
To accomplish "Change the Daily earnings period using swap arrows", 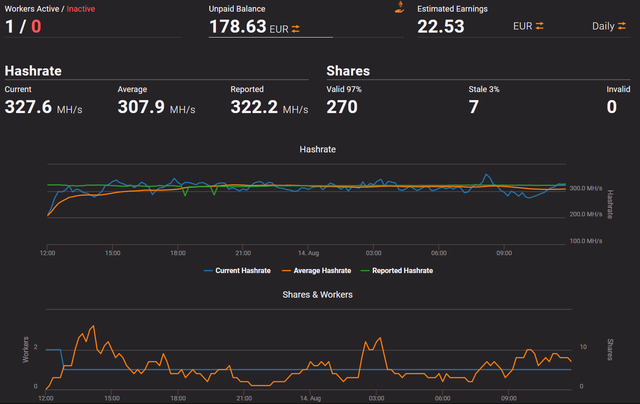I will (622, 26).
